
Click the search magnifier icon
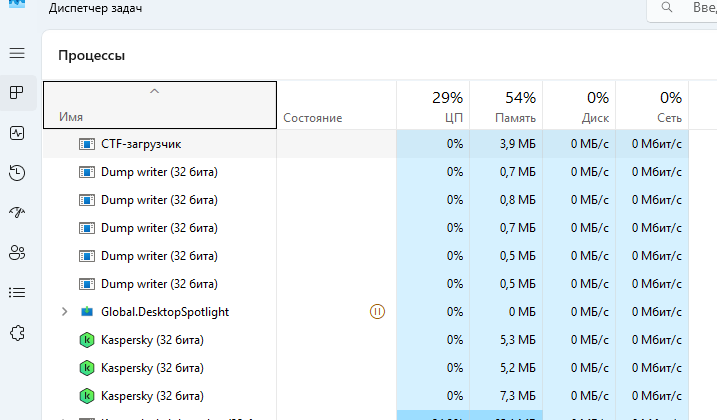click(x=667, y=7)
